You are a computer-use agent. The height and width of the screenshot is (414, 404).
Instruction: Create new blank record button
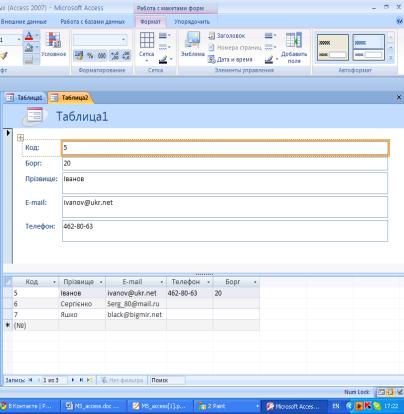click(89, 380)
